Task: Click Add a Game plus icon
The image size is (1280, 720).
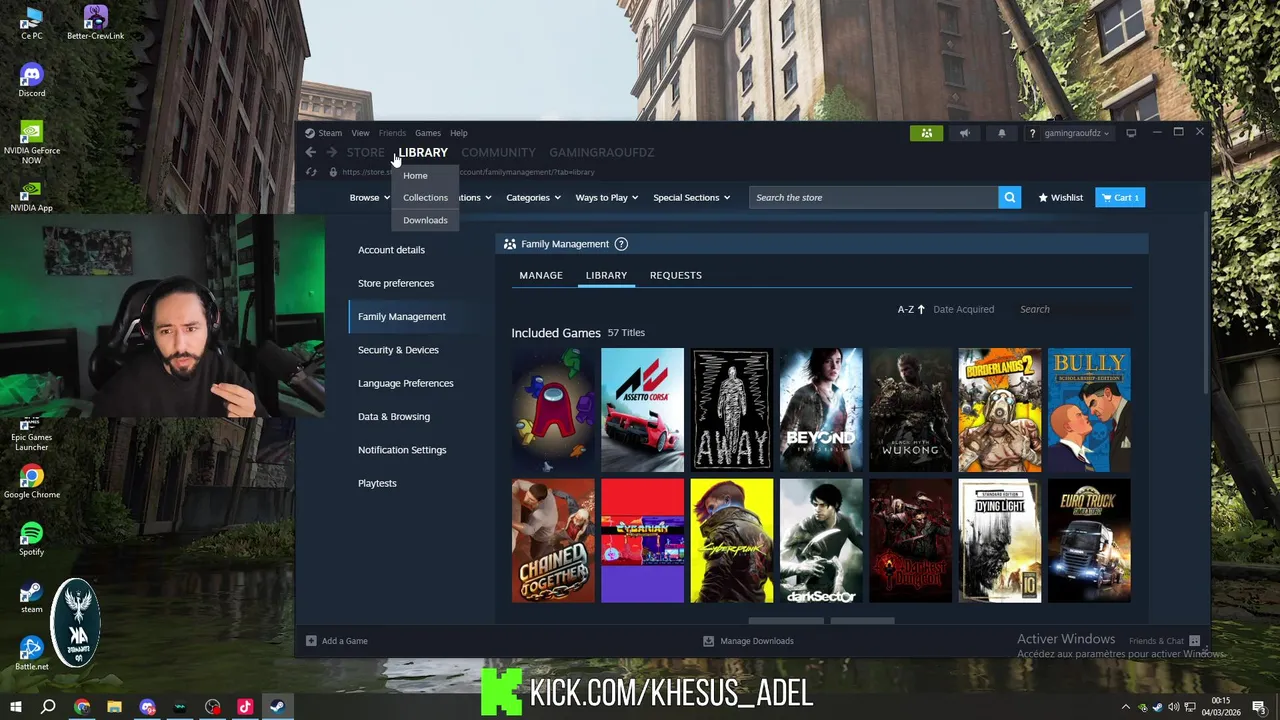Action: click(x=311, y=641)
